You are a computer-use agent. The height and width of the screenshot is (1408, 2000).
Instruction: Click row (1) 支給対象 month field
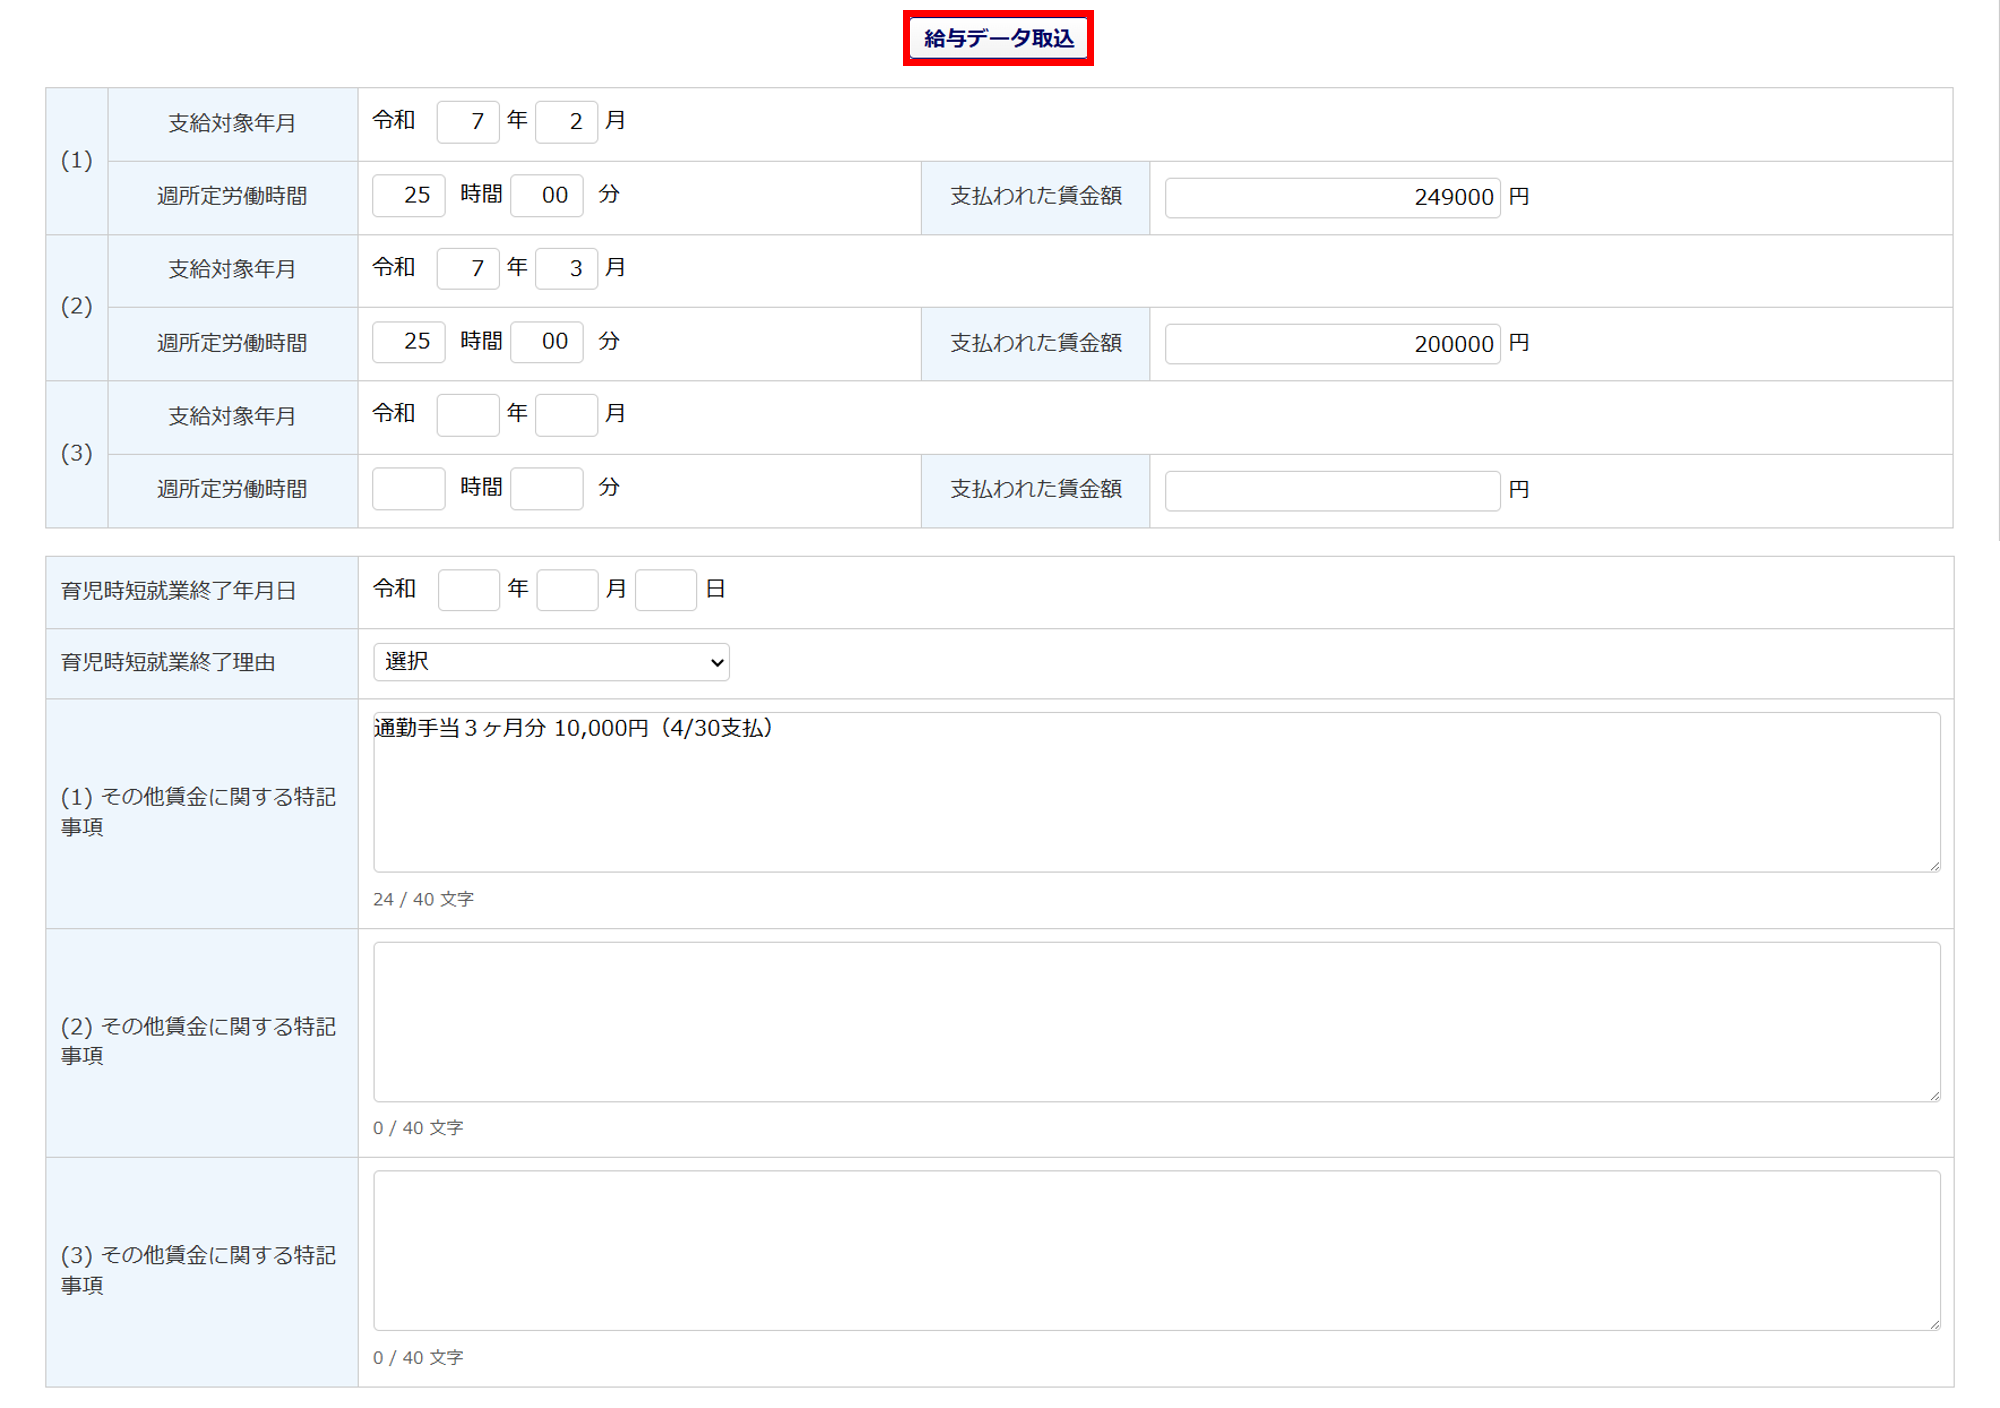click(566, 122)
